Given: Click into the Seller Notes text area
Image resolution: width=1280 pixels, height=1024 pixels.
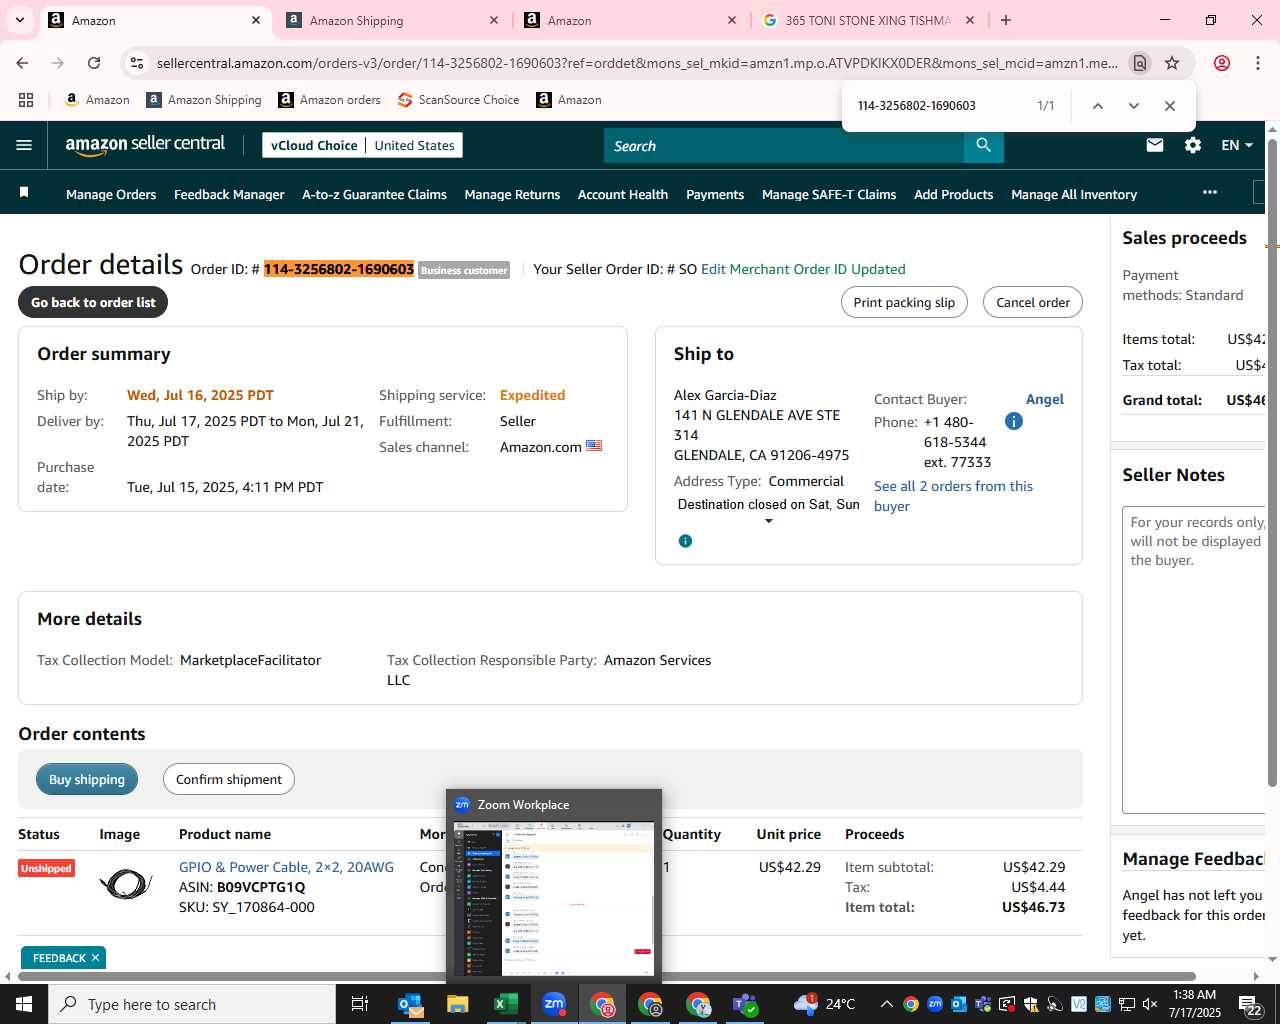Looking at the screenshot, I should coord(1194,659).
